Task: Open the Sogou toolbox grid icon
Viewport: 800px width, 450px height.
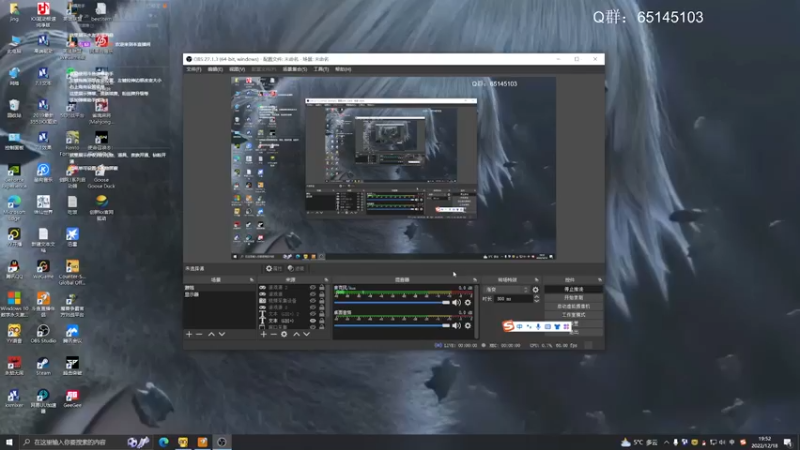Action: (x=566, y=327)
